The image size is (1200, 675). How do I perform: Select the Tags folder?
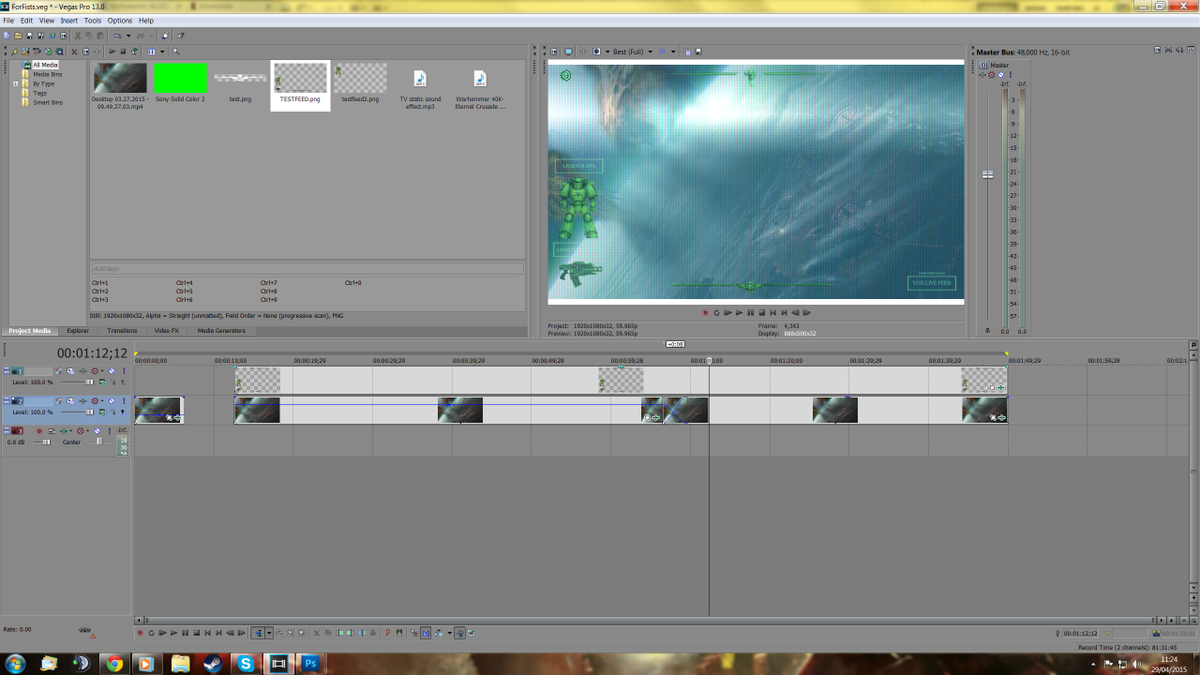[x=40, y=93]
